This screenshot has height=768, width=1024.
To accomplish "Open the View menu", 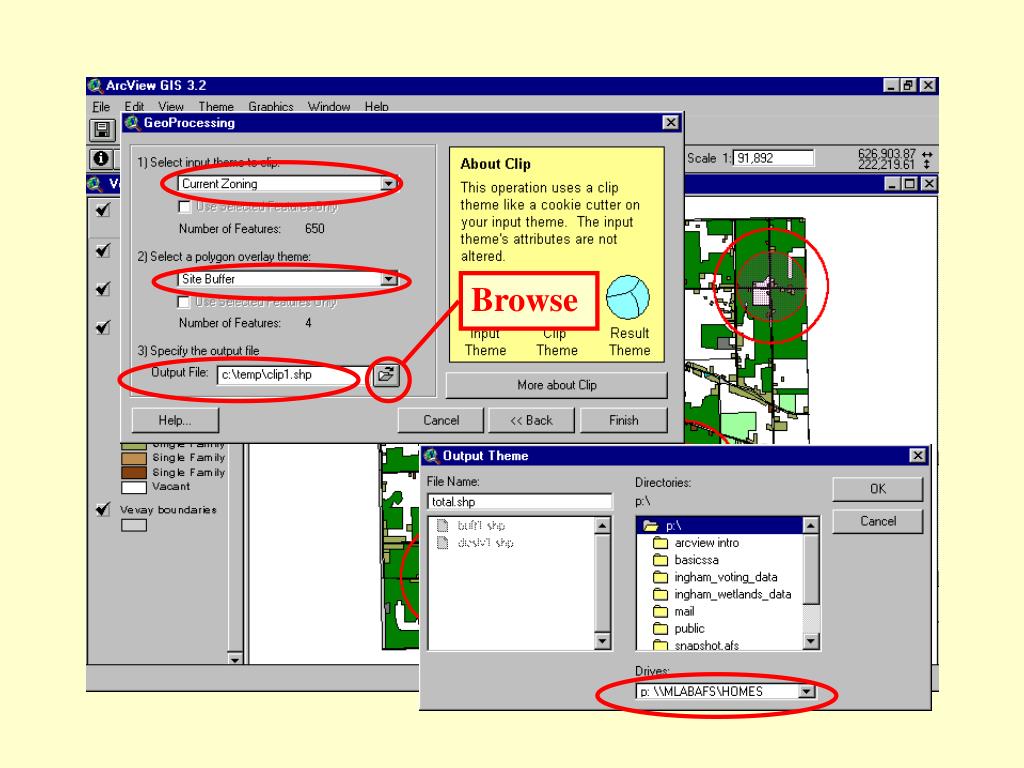I will (170, 106).
